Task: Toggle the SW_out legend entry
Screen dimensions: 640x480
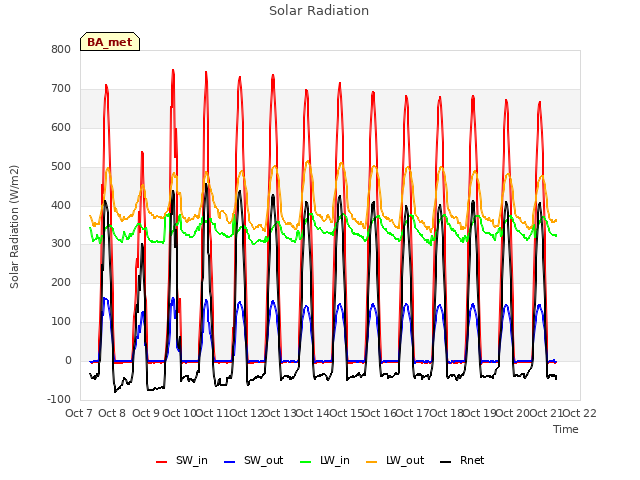Action: (253, 460)
